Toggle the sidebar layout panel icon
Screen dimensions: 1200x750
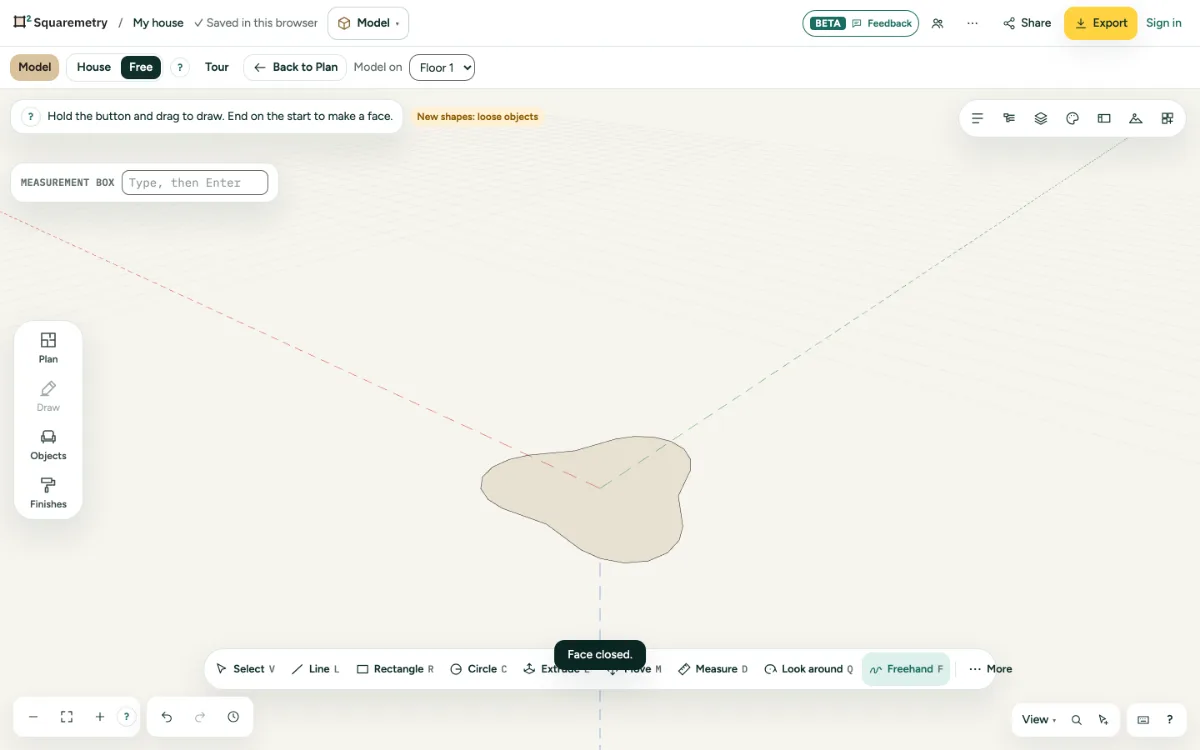coord(1104,118)
